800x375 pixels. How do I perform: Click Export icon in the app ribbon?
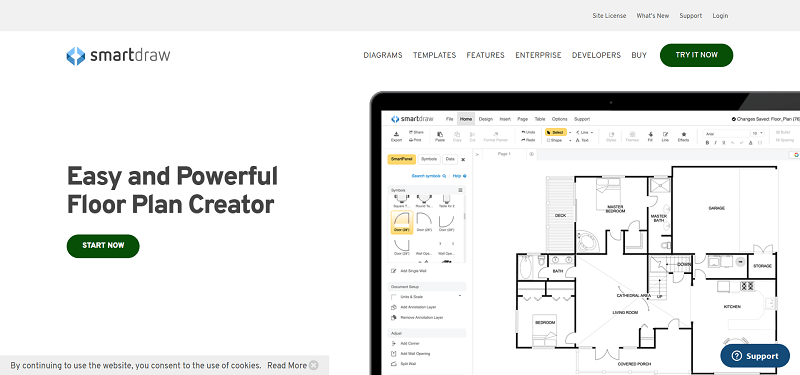396,137
